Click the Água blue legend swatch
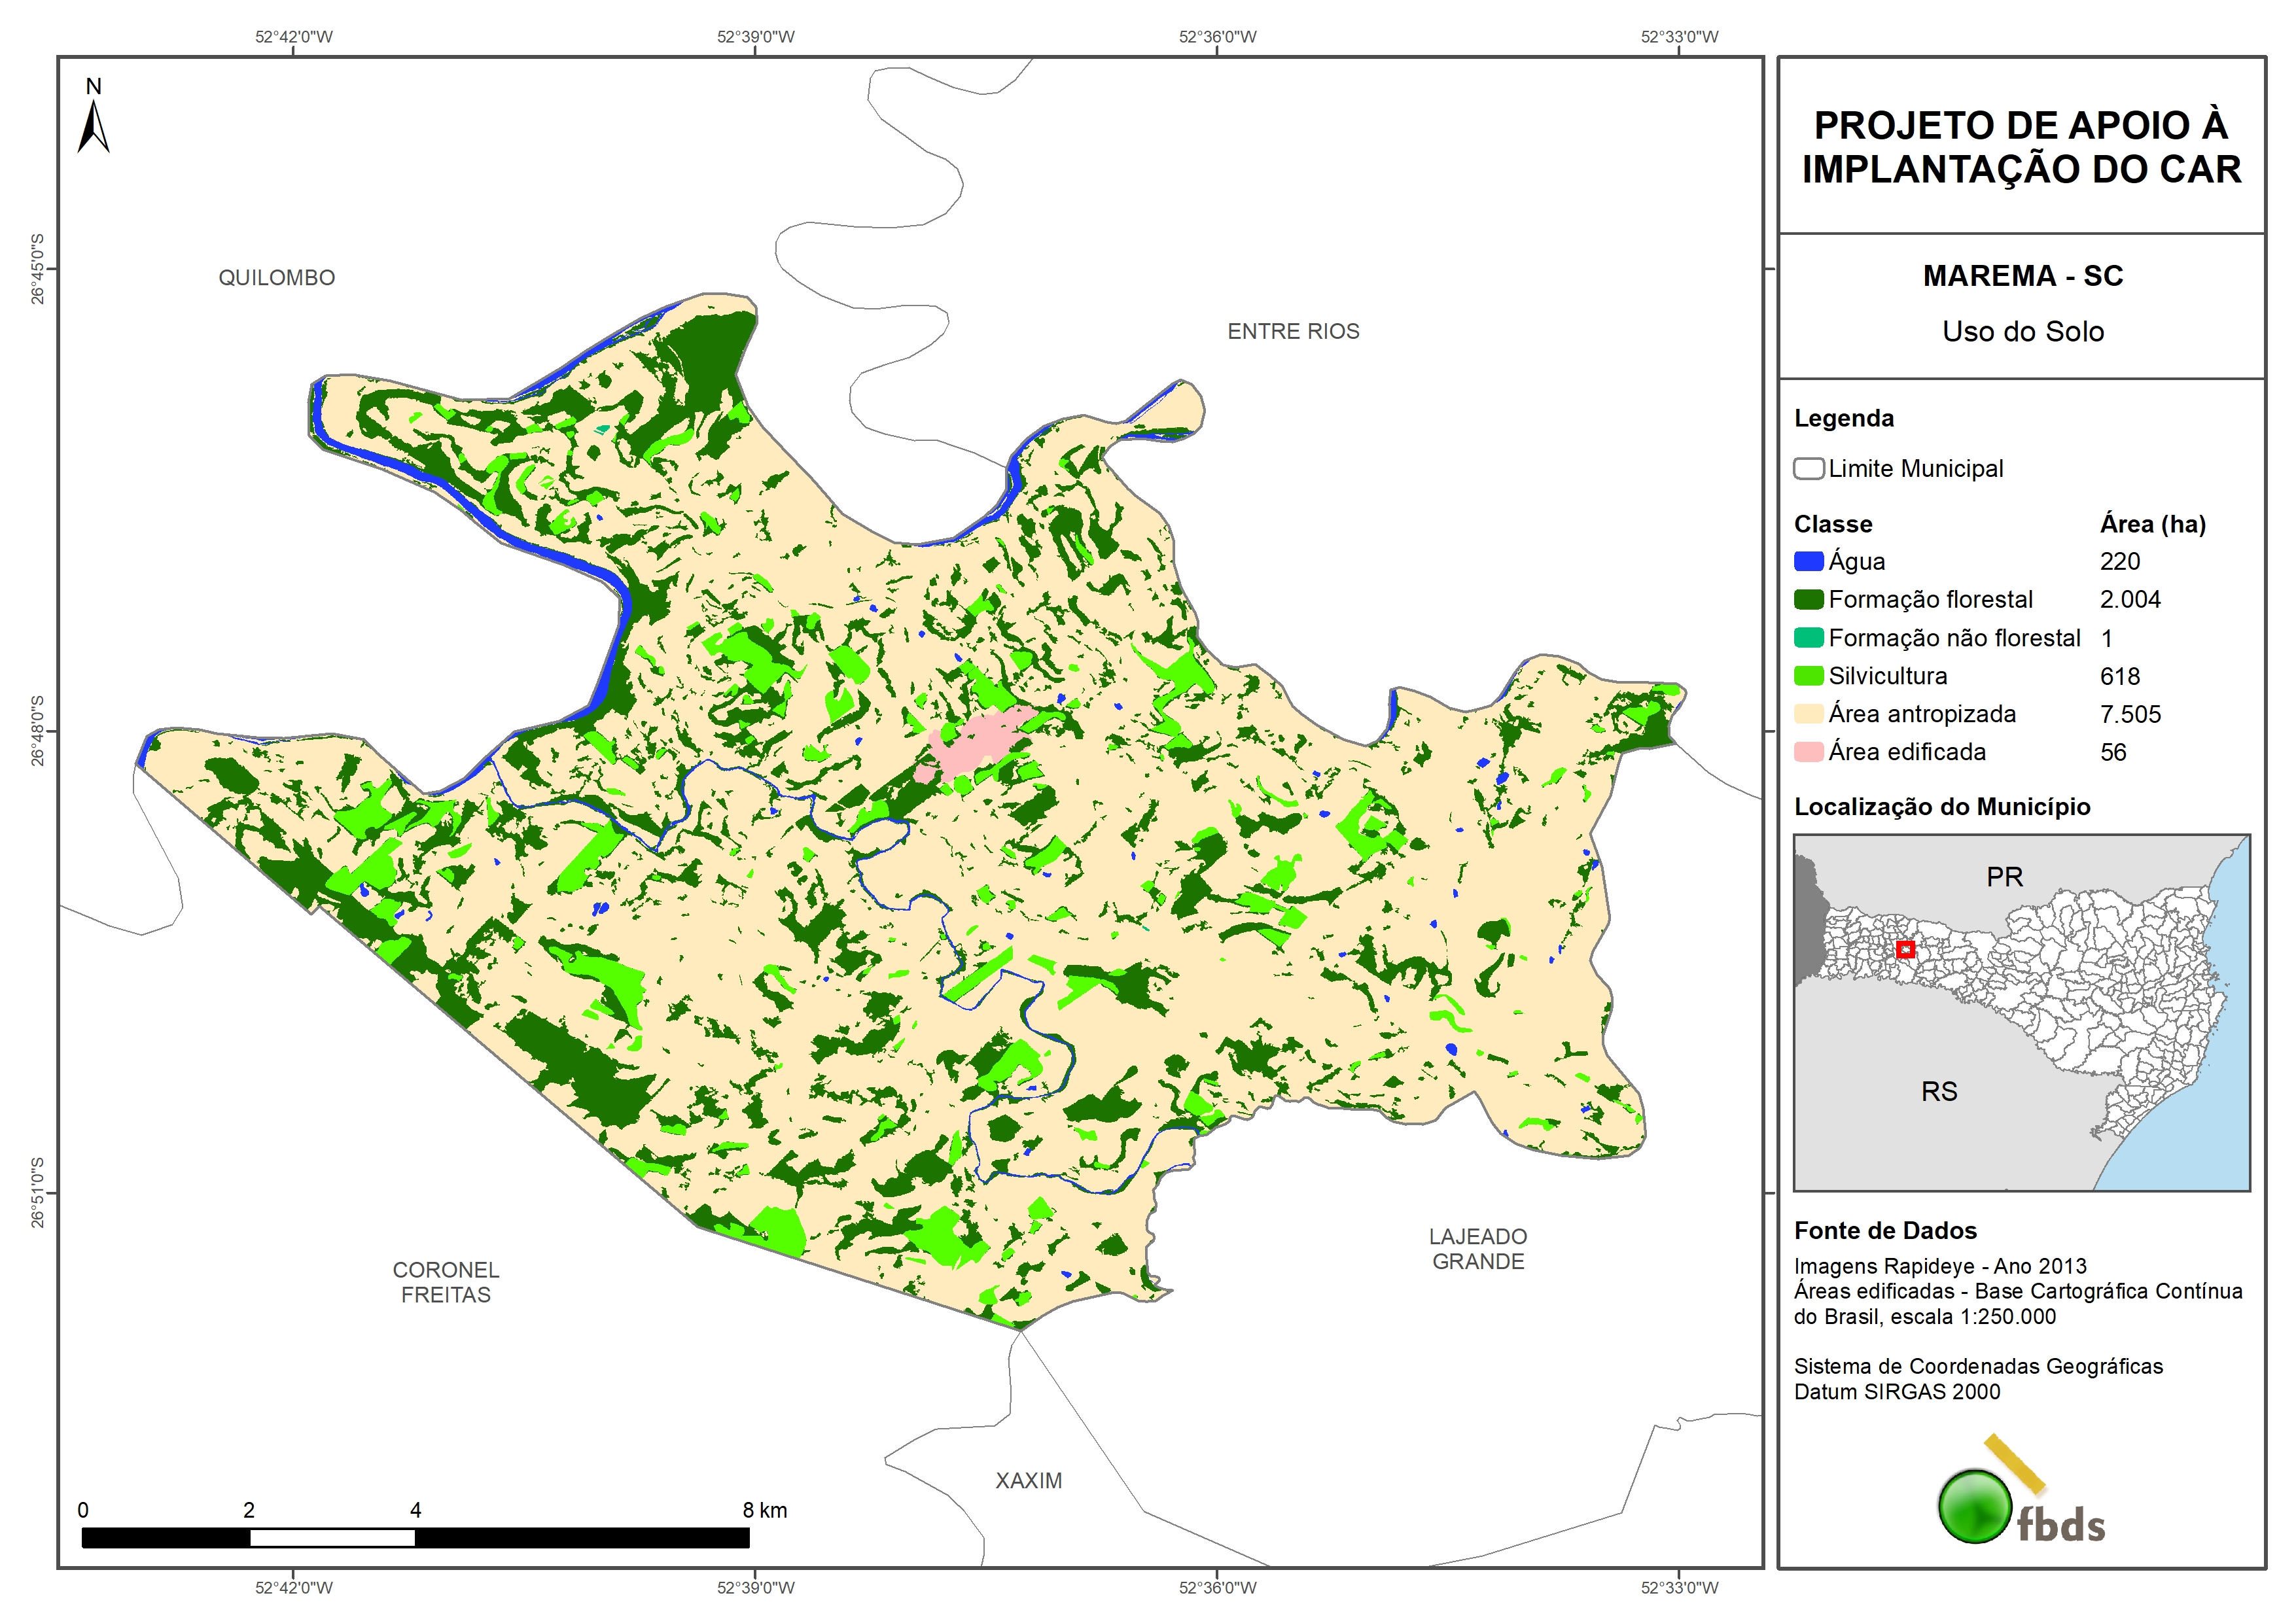The image size is (2296, 1623). (x=1808, y=561)
